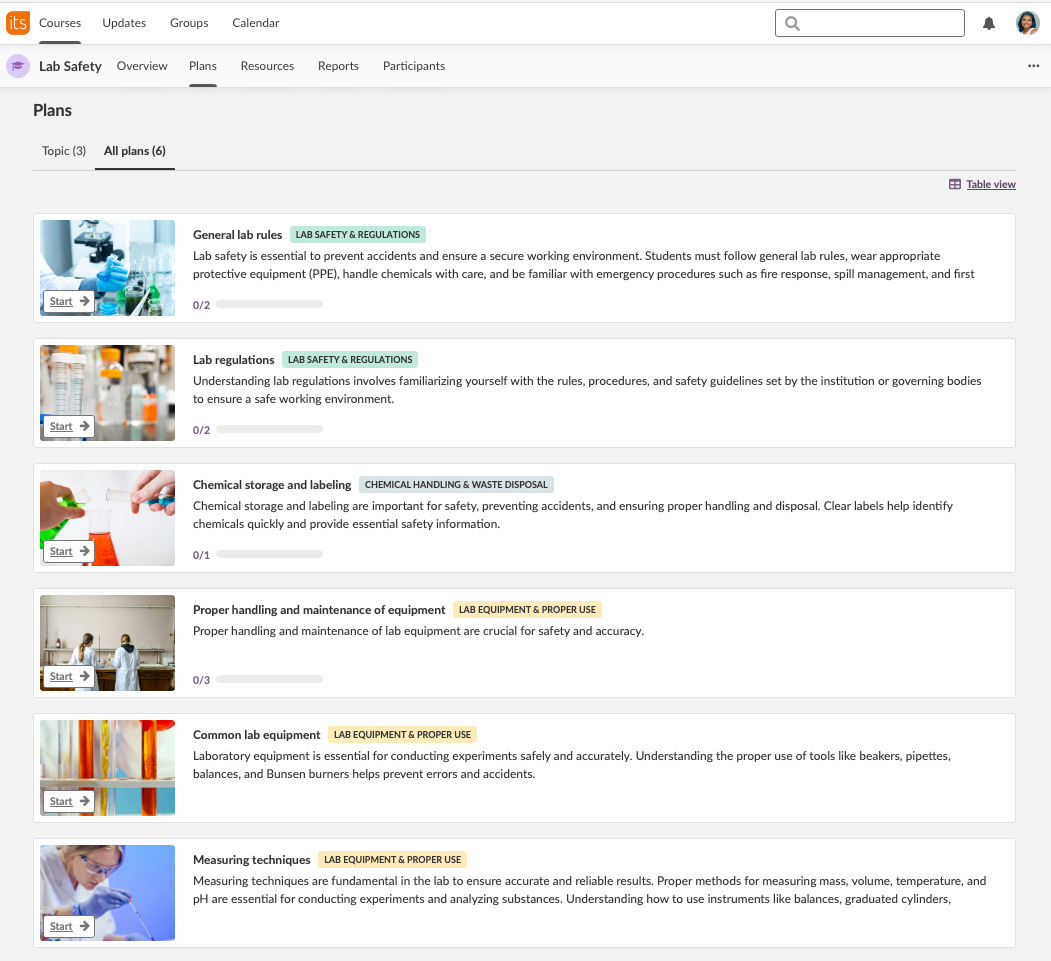Open the notifications bell
Image resolution: width=1051 pixels, height=961 pixels.
989,24
